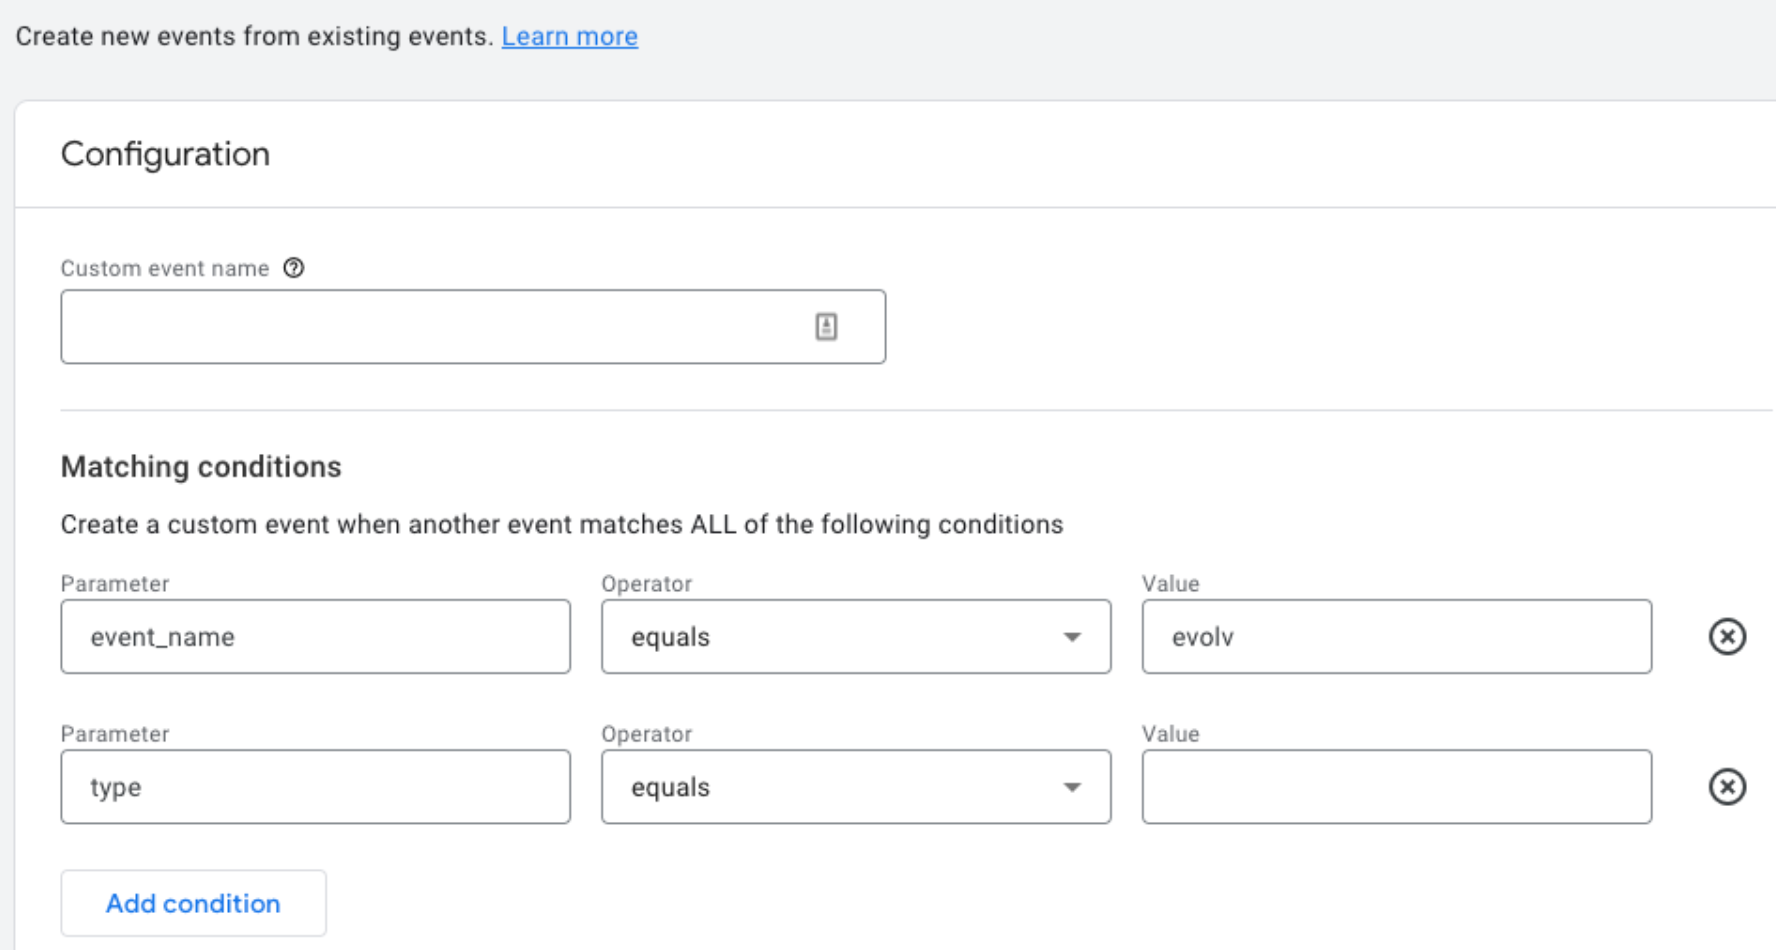
Task: Click the Configuration heading
Action: point(165,154)
